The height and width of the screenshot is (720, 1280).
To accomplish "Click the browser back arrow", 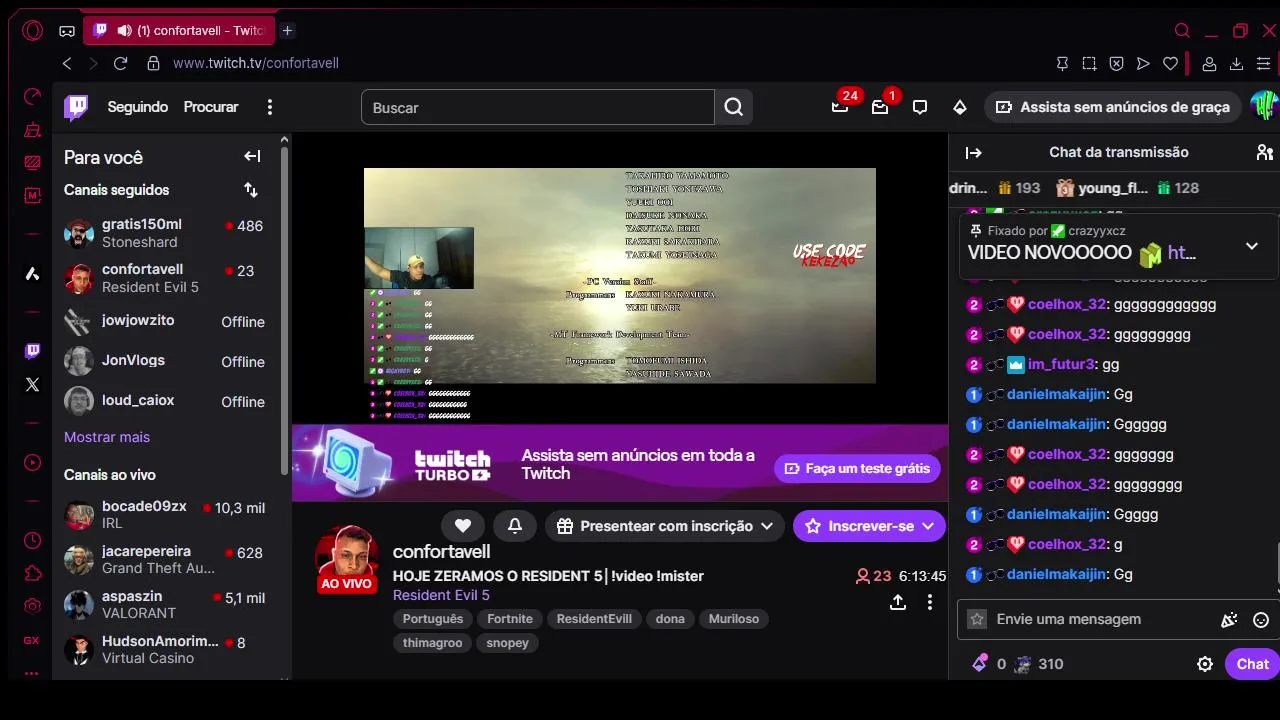I will [x=67, y=63].
